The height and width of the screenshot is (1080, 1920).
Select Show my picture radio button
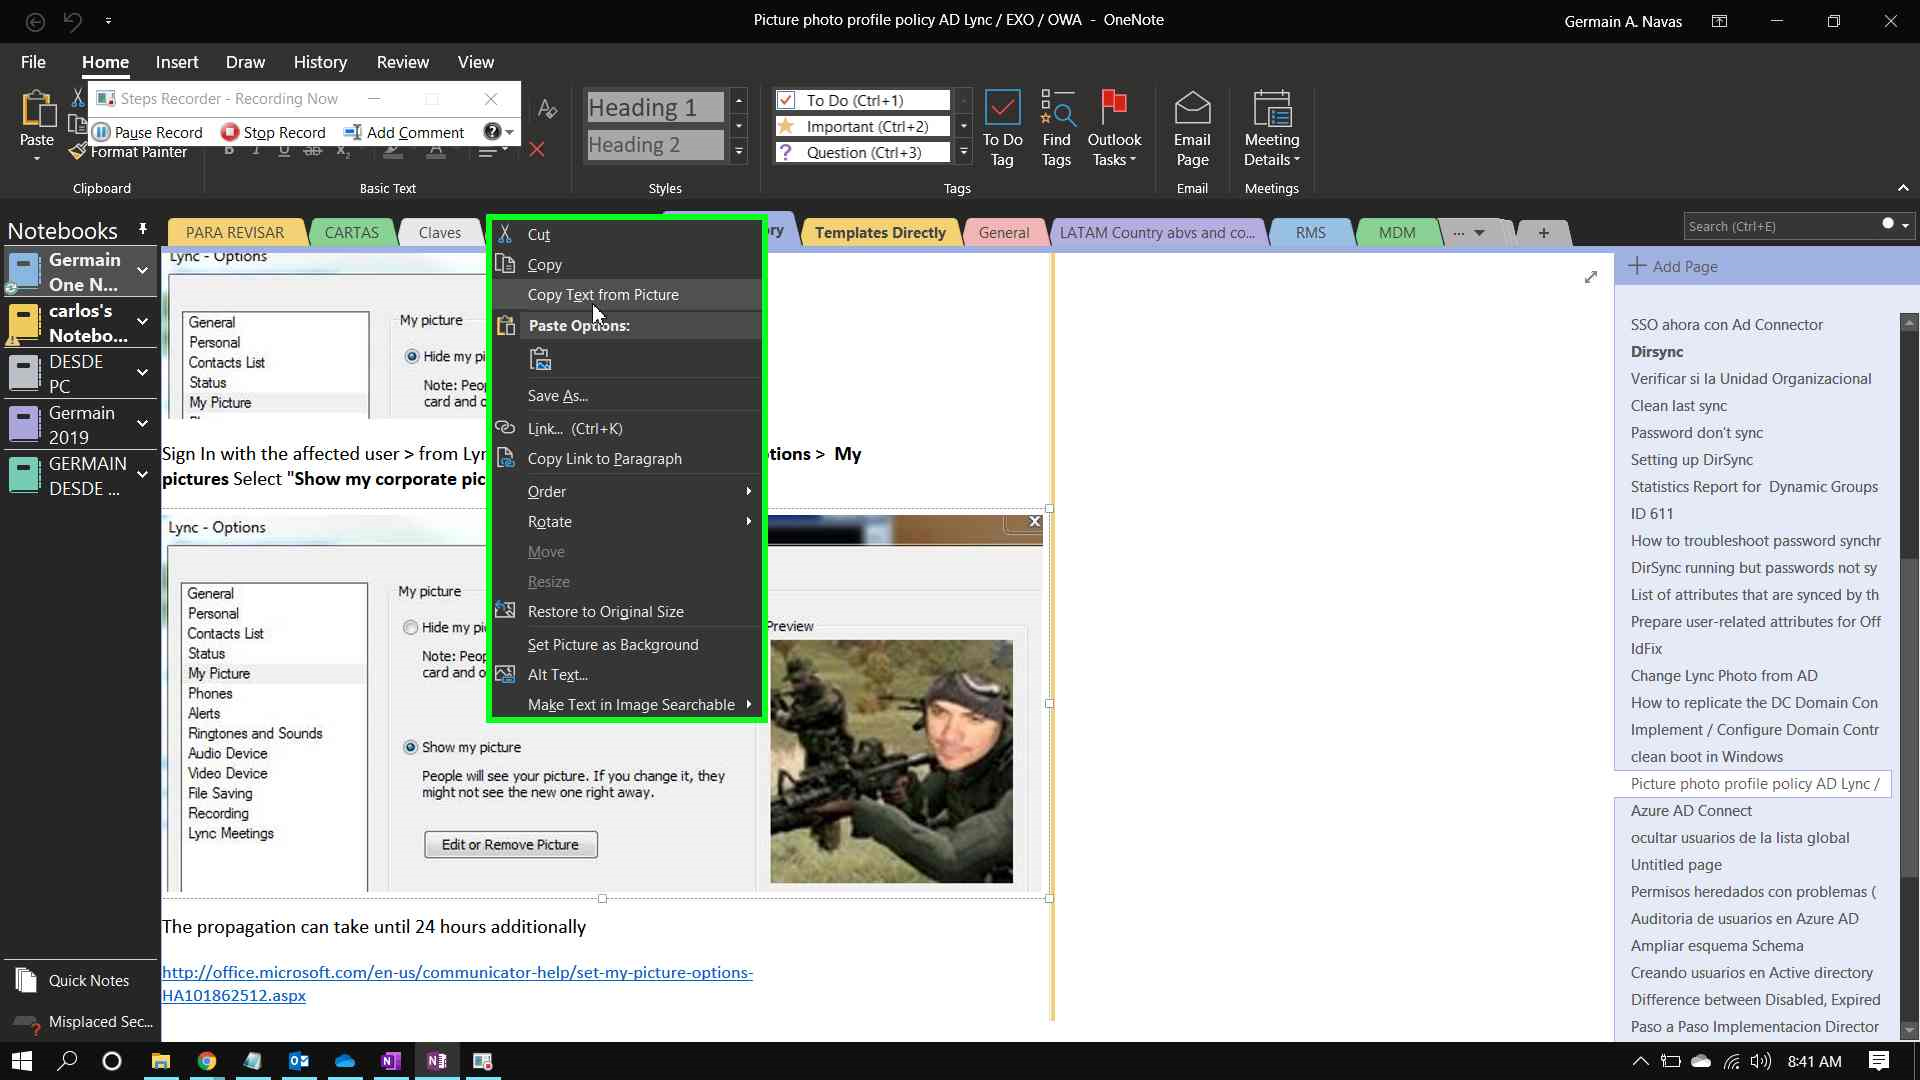click(x=410, y=747)
